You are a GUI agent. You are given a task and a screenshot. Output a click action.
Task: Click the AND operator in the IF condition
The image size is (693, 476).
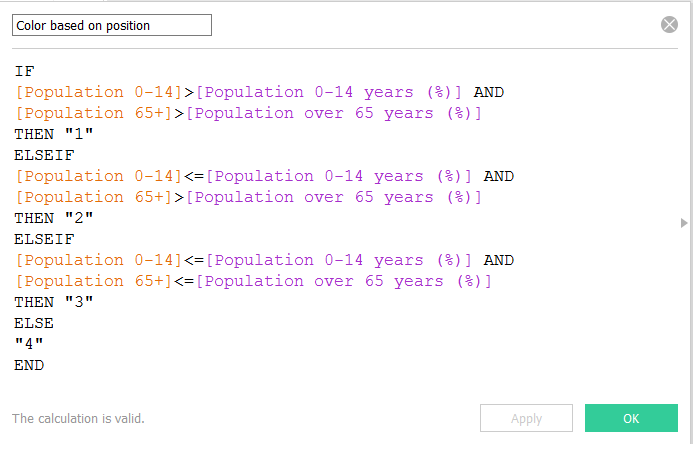(488, 92)
